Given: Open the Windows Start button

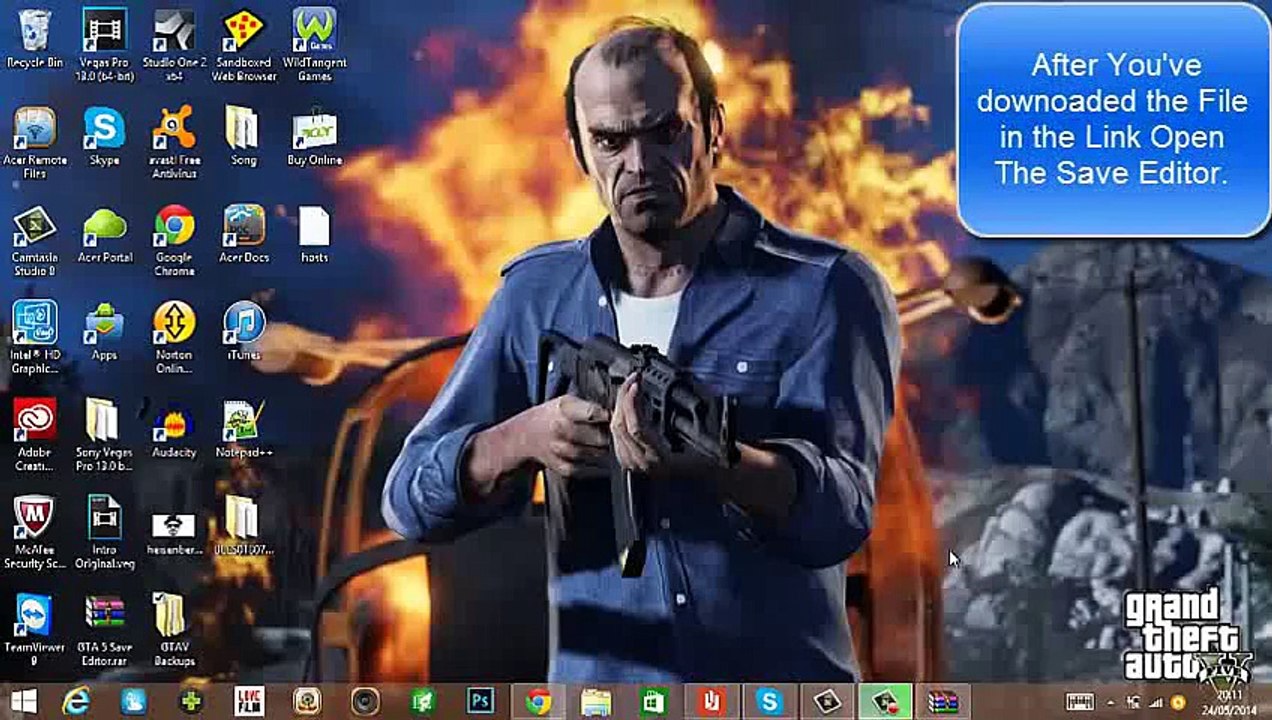Looking at the screenshot, I should click(x=24, y=702).
